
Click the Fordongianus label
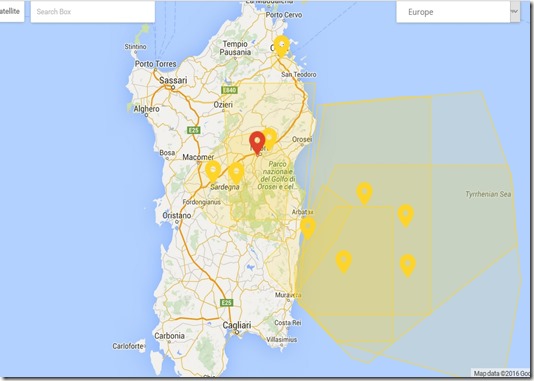[x=202, y=202]
